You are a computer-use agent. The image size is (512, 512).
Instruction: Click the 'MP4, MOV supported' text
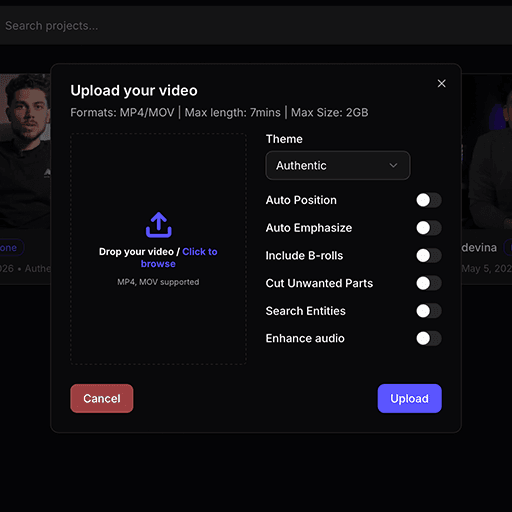(158, 282)
